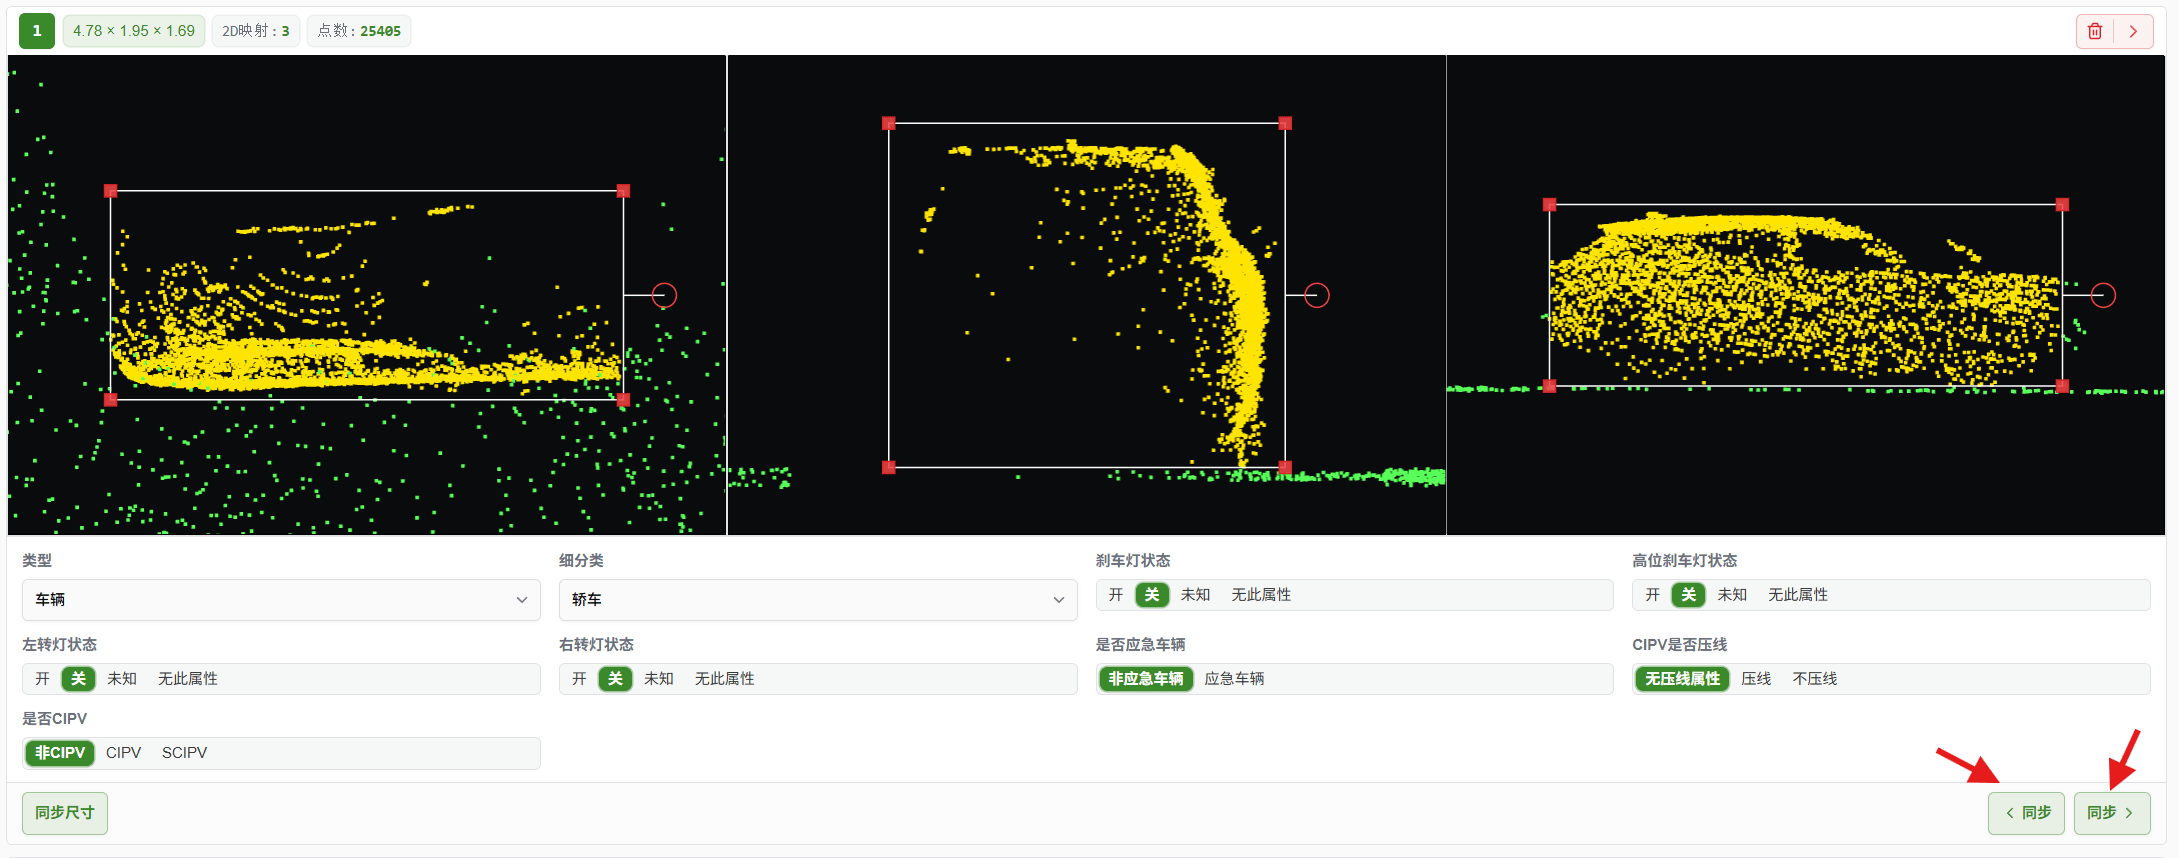Click bottom-right red corner handle in middle view
This screenshot has height=858, width=2179.
1285,467
